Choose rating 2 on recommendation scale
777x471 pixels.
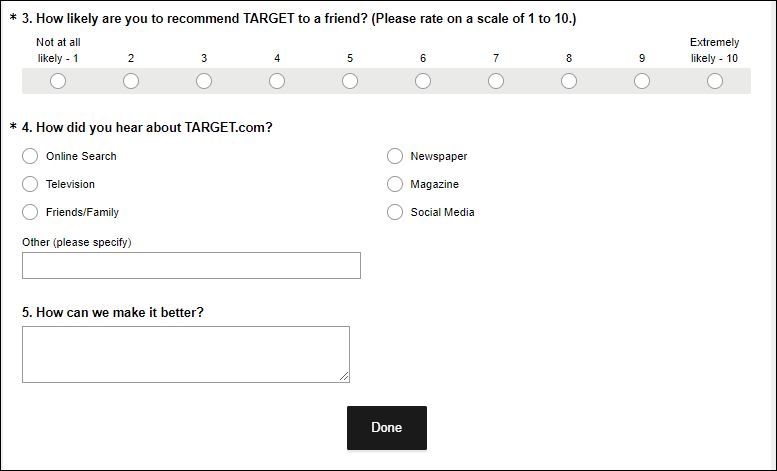(131, 81)
